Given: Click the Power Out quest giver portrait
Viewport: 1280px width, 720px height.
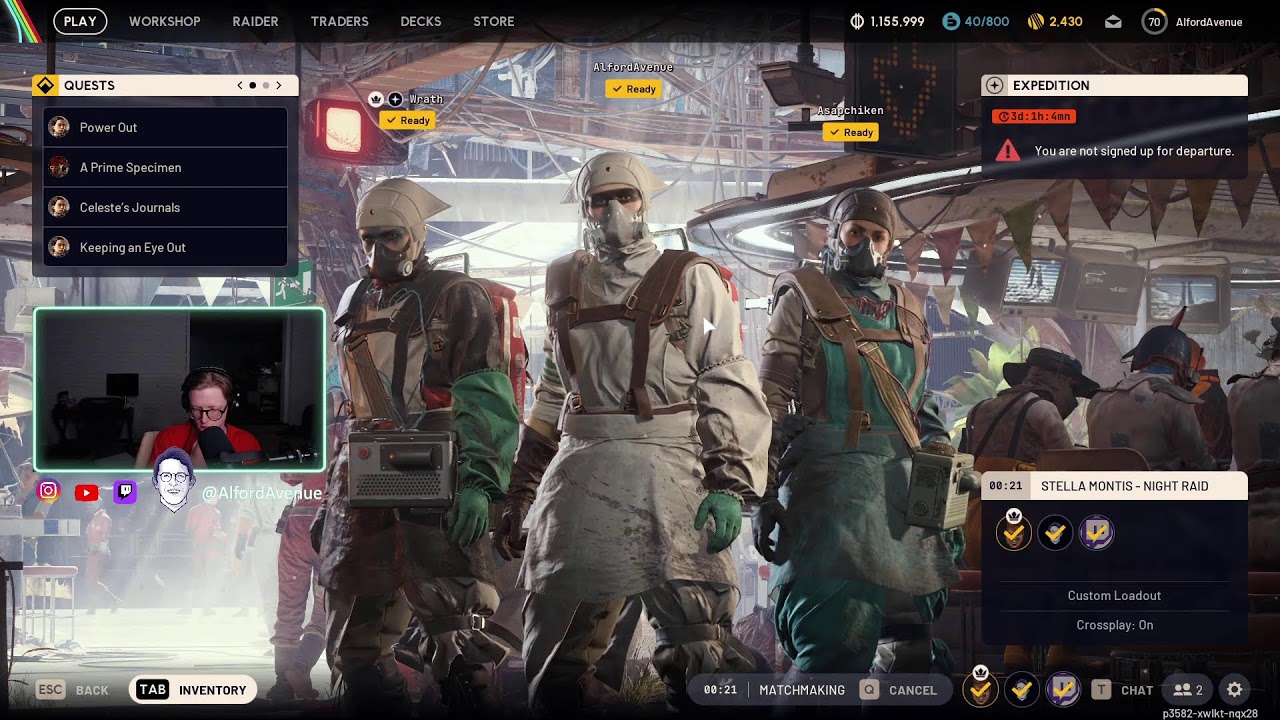Looking at the screenshot, I should pyautogui.click(x=59, y=127).
